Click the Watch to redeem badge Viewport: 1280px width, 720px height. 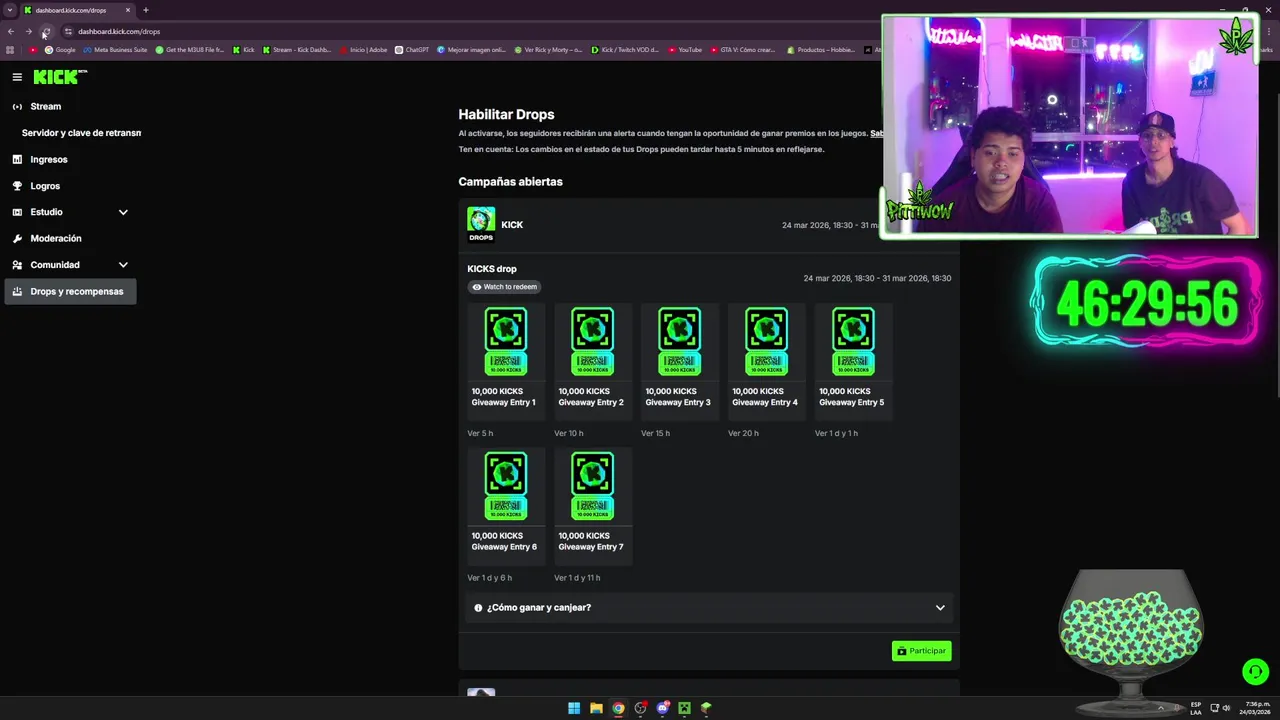coord(505,287)
